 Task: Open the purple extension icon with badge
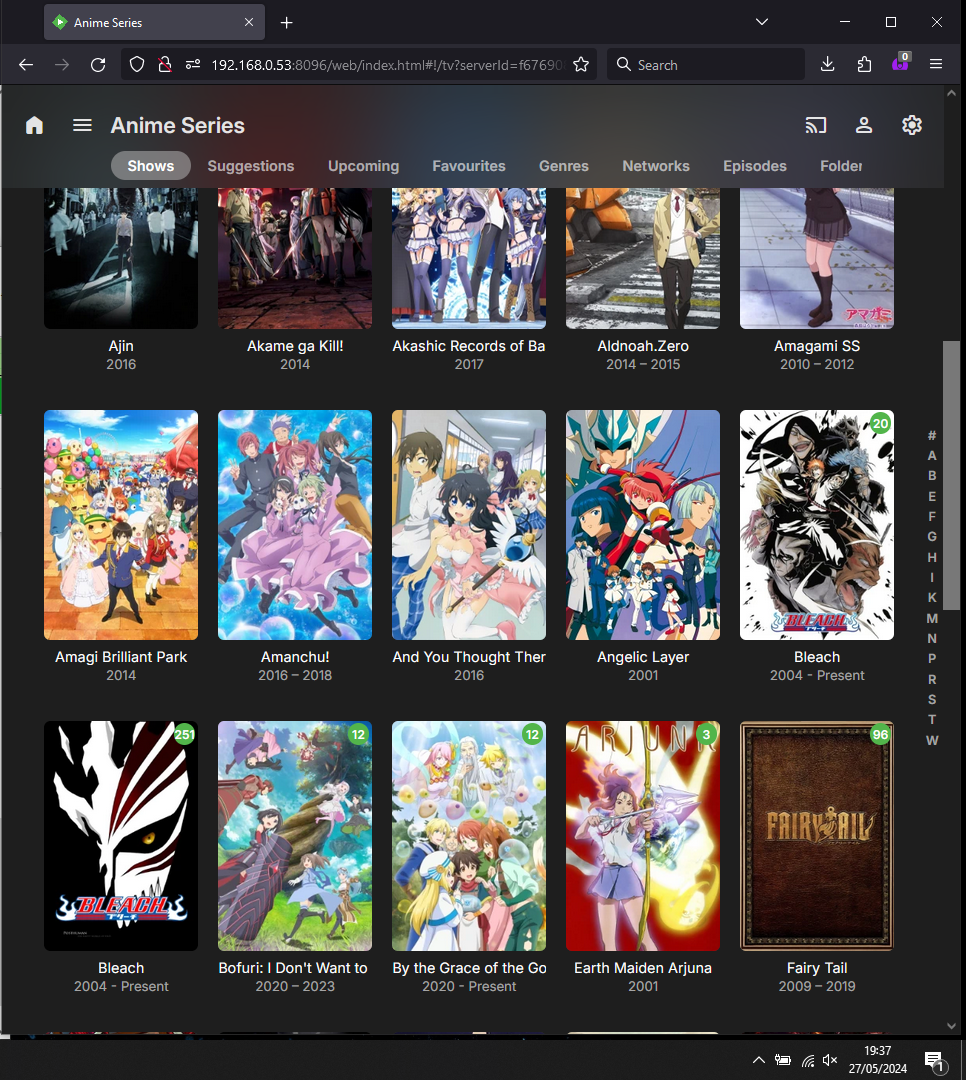click(901, 63)
